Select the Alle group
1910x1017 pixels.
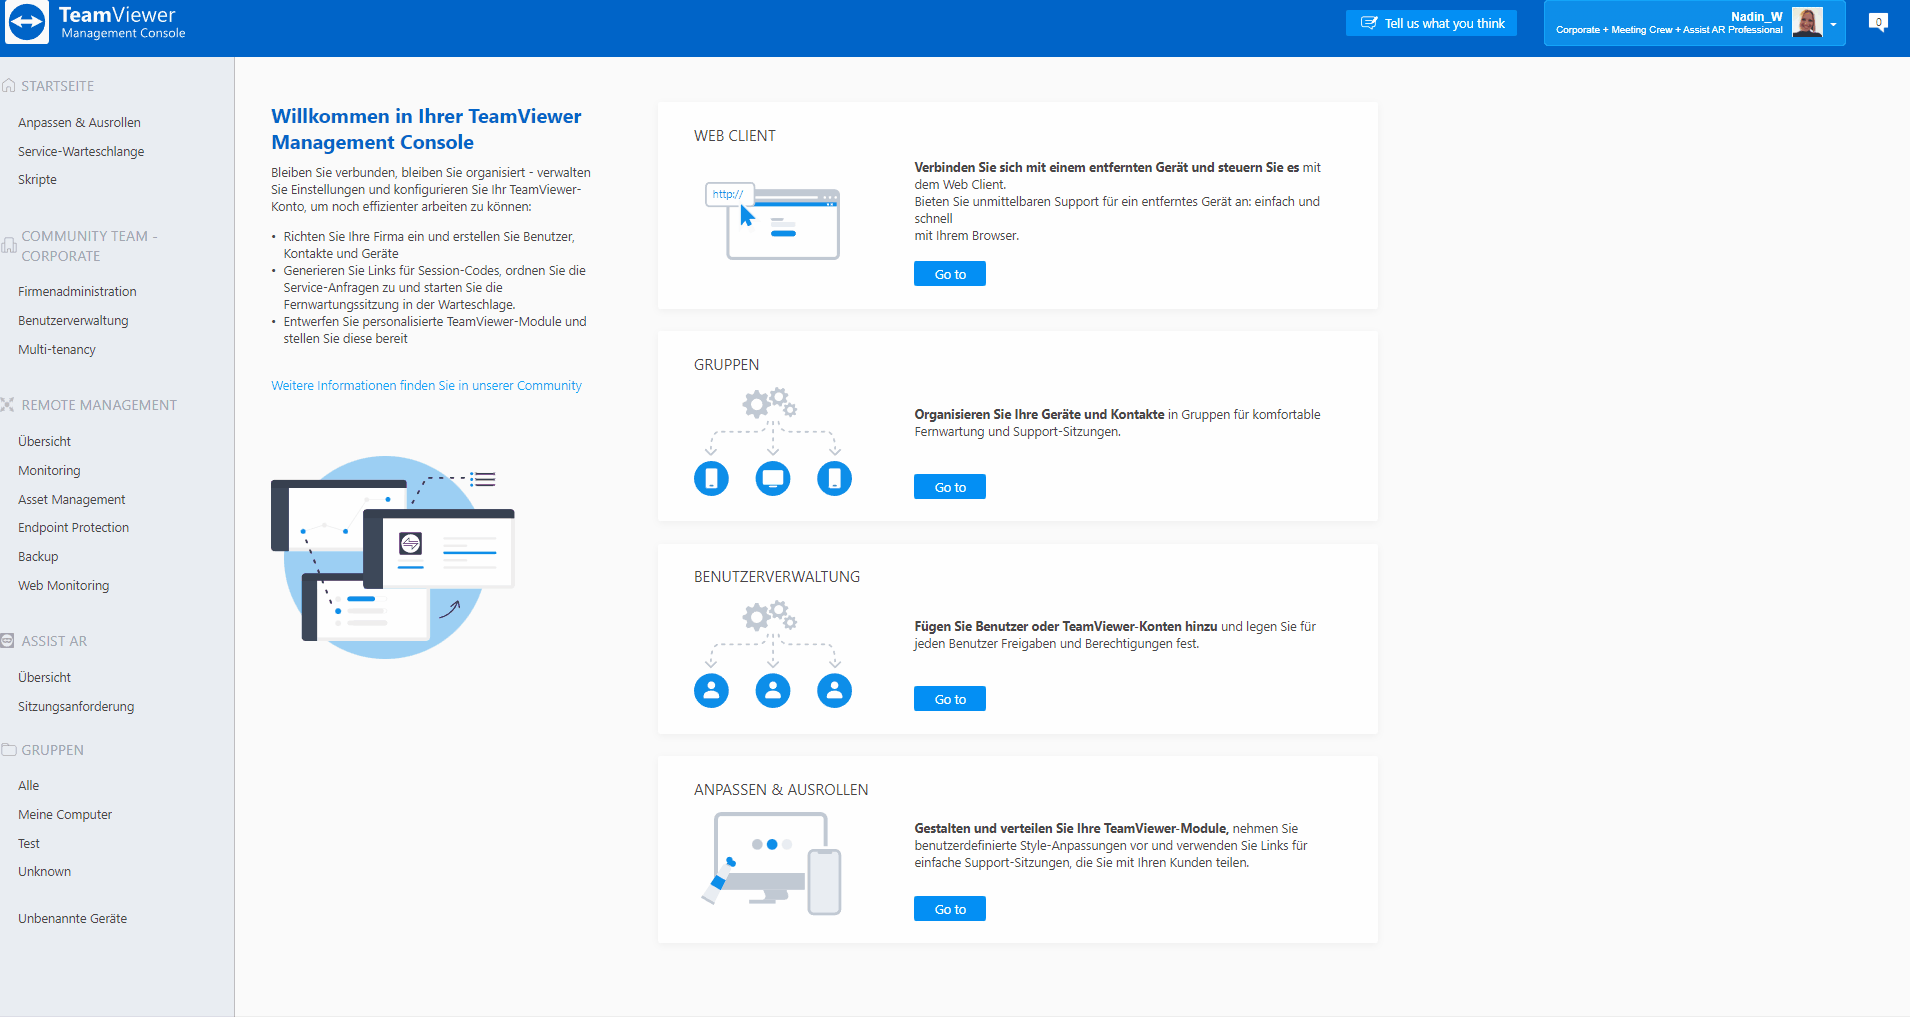click(28, 785)
